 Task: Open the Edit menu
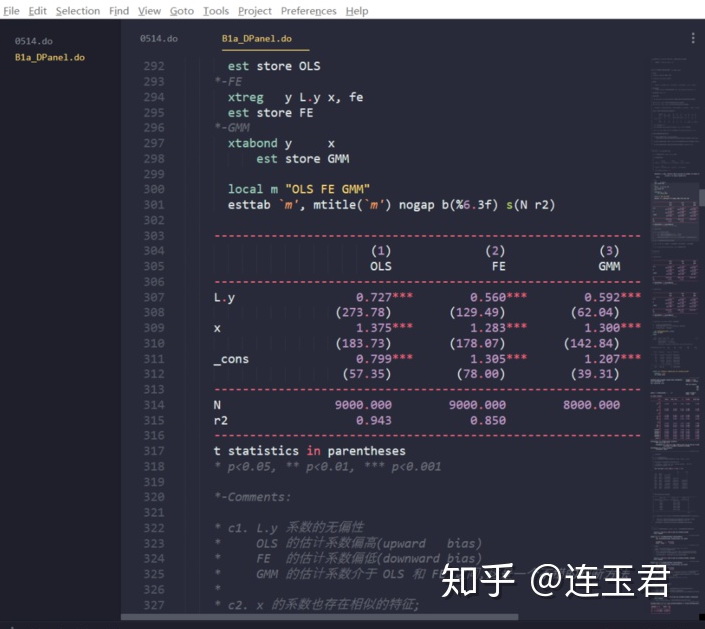coord(37,11)
